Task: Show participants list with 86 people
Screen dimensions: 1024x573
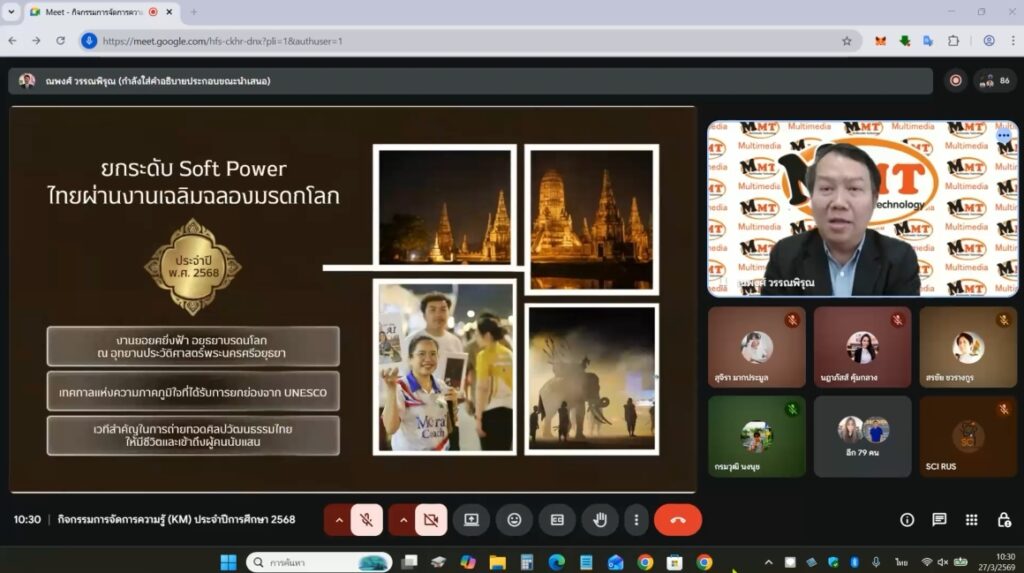Action: tap(996, 81)
